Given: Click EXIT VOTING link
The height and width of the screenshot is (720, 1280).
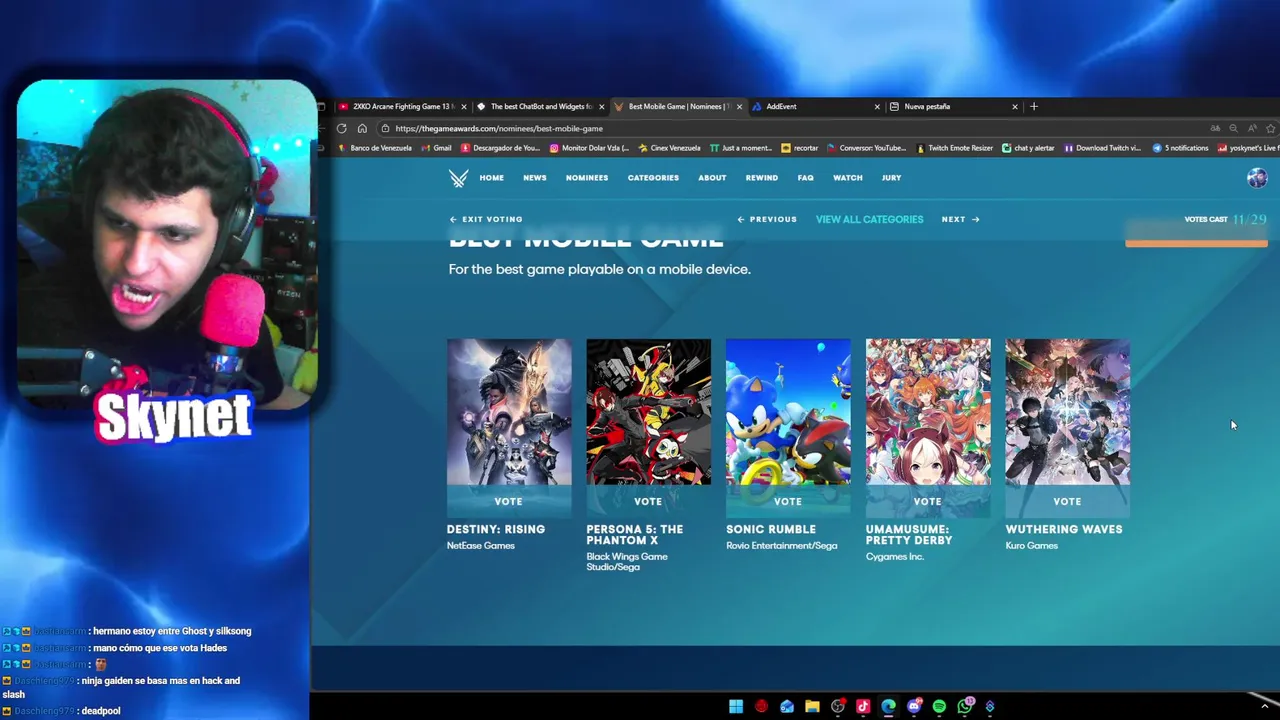Looking at the screenshot, I should click(486, 219).
